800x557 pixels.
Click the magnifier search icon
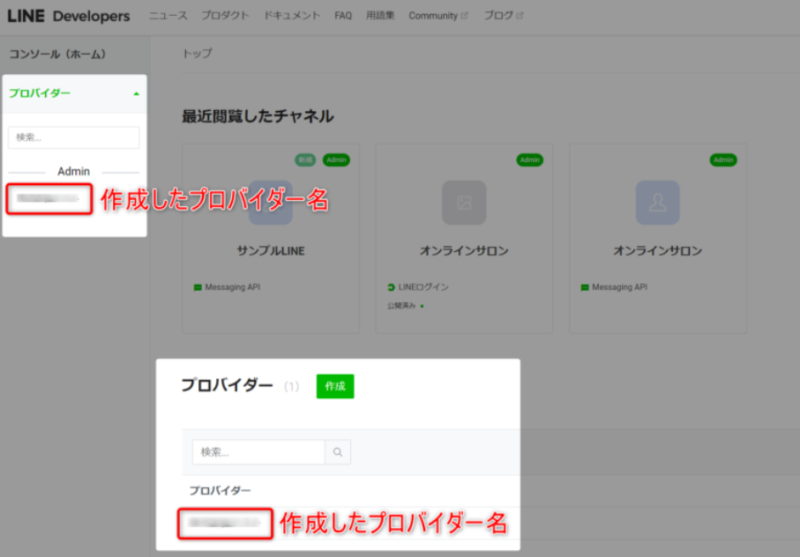click(x=338, y=452)
